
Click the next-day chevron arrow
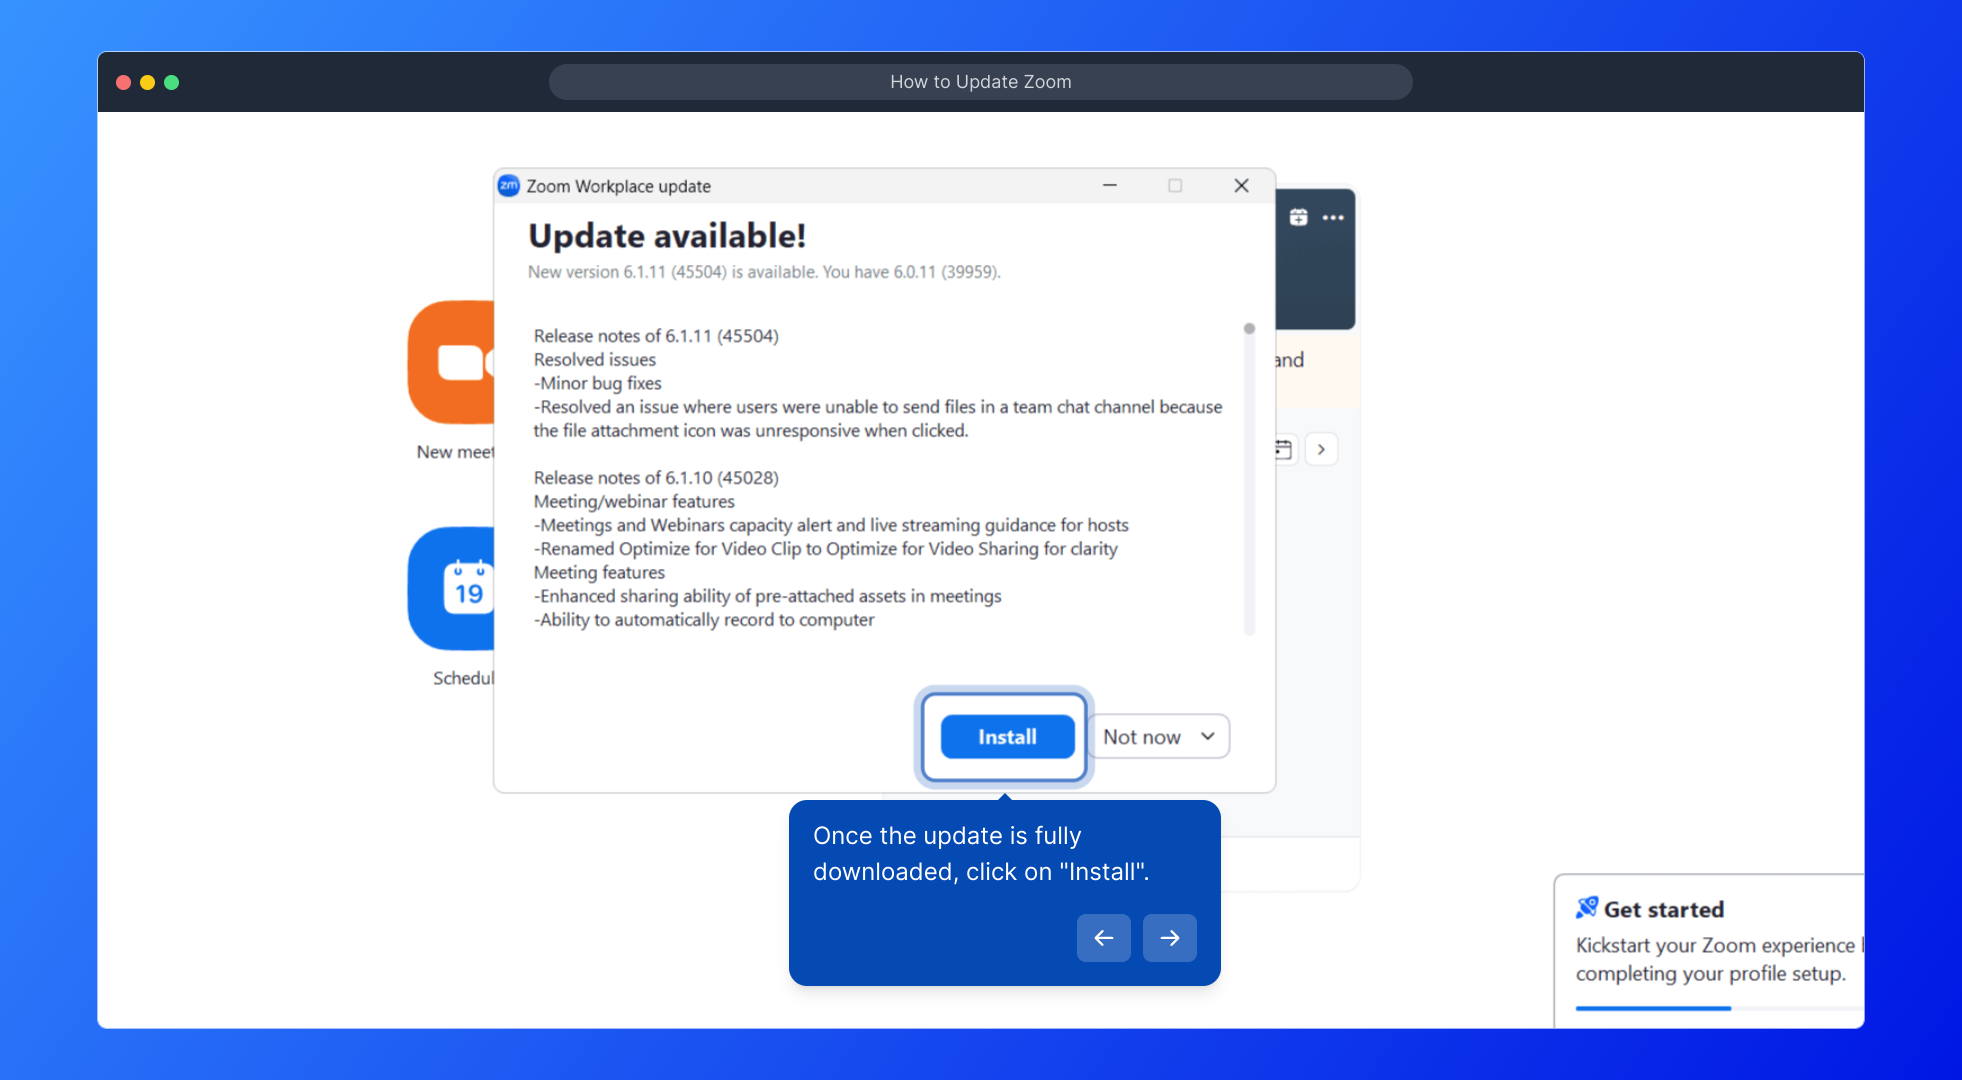[1321, 450]
